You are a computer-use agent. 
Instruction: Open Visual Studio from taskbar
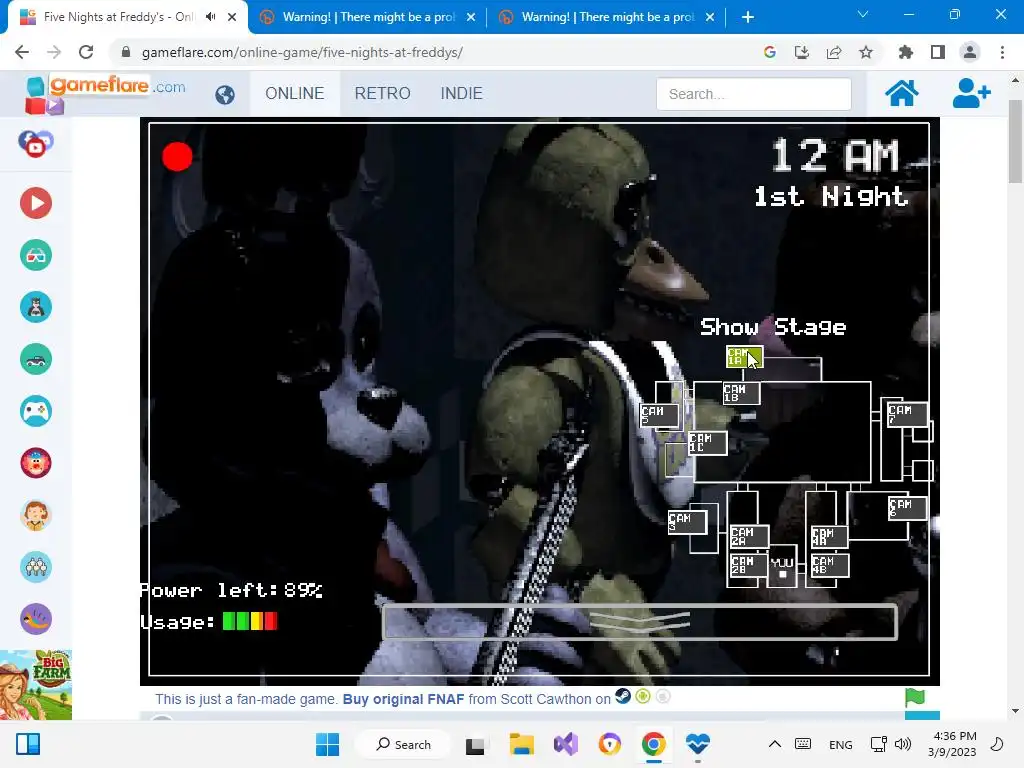pyautogui.click(x=566, y=744)
